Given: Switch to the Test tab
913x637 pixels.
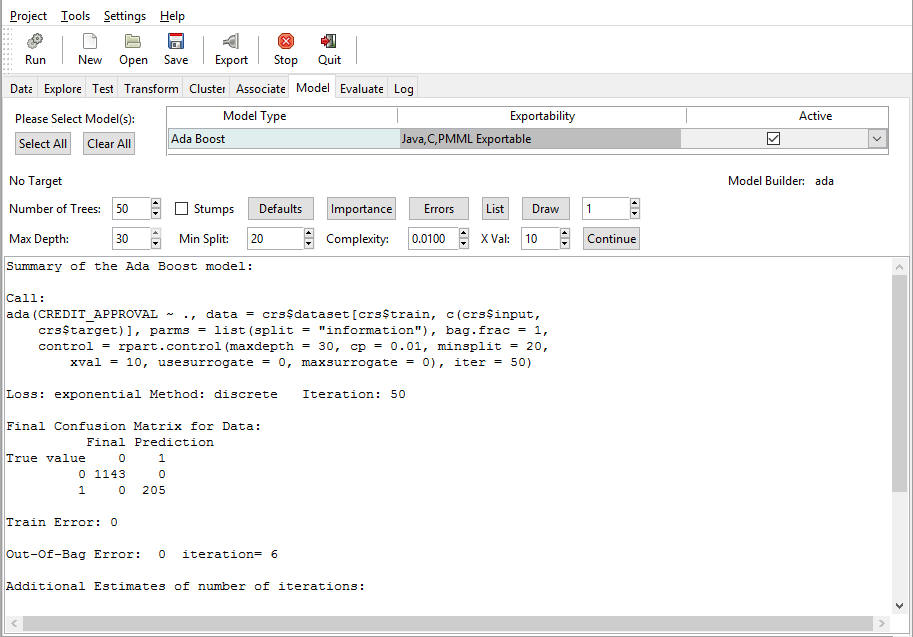Looking at the screenshot, I should point(102,89).
